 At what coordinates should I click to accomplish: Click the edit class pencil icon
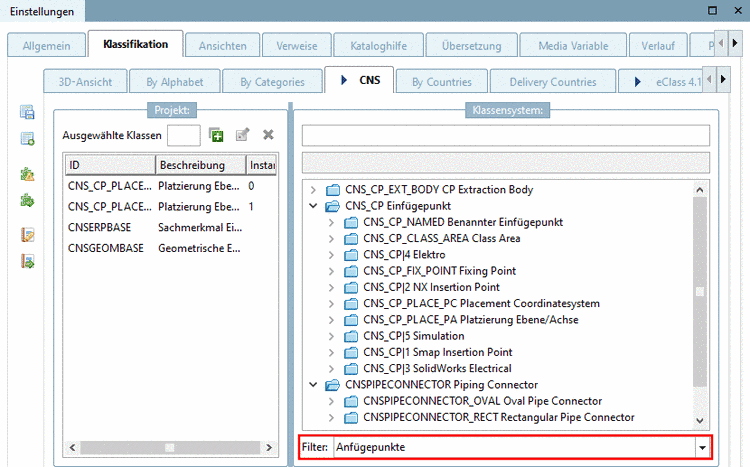(x=243, y=135)
